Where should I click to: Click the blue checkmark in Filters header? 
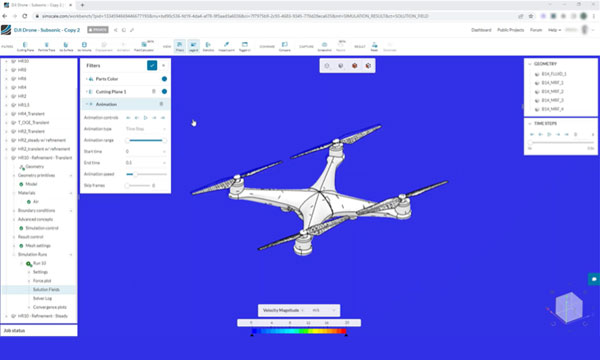coord(152,65)
